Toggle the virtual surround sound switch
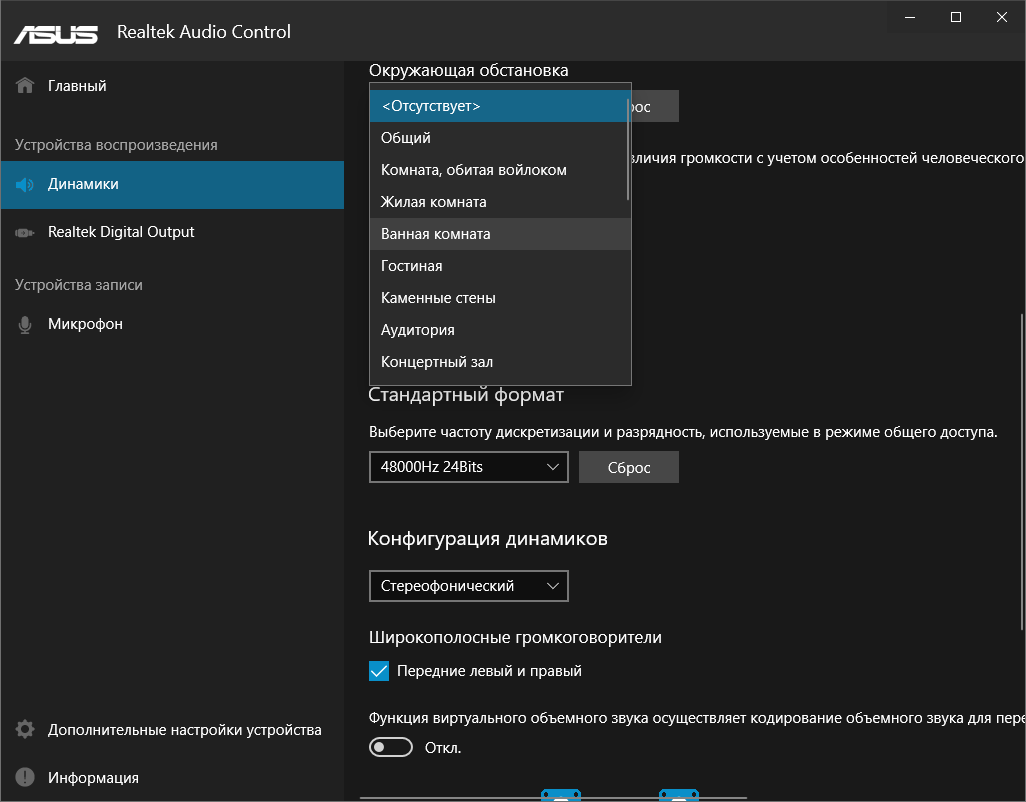The width and height of the screenshot is (1026, 802). tap(391, 748)
